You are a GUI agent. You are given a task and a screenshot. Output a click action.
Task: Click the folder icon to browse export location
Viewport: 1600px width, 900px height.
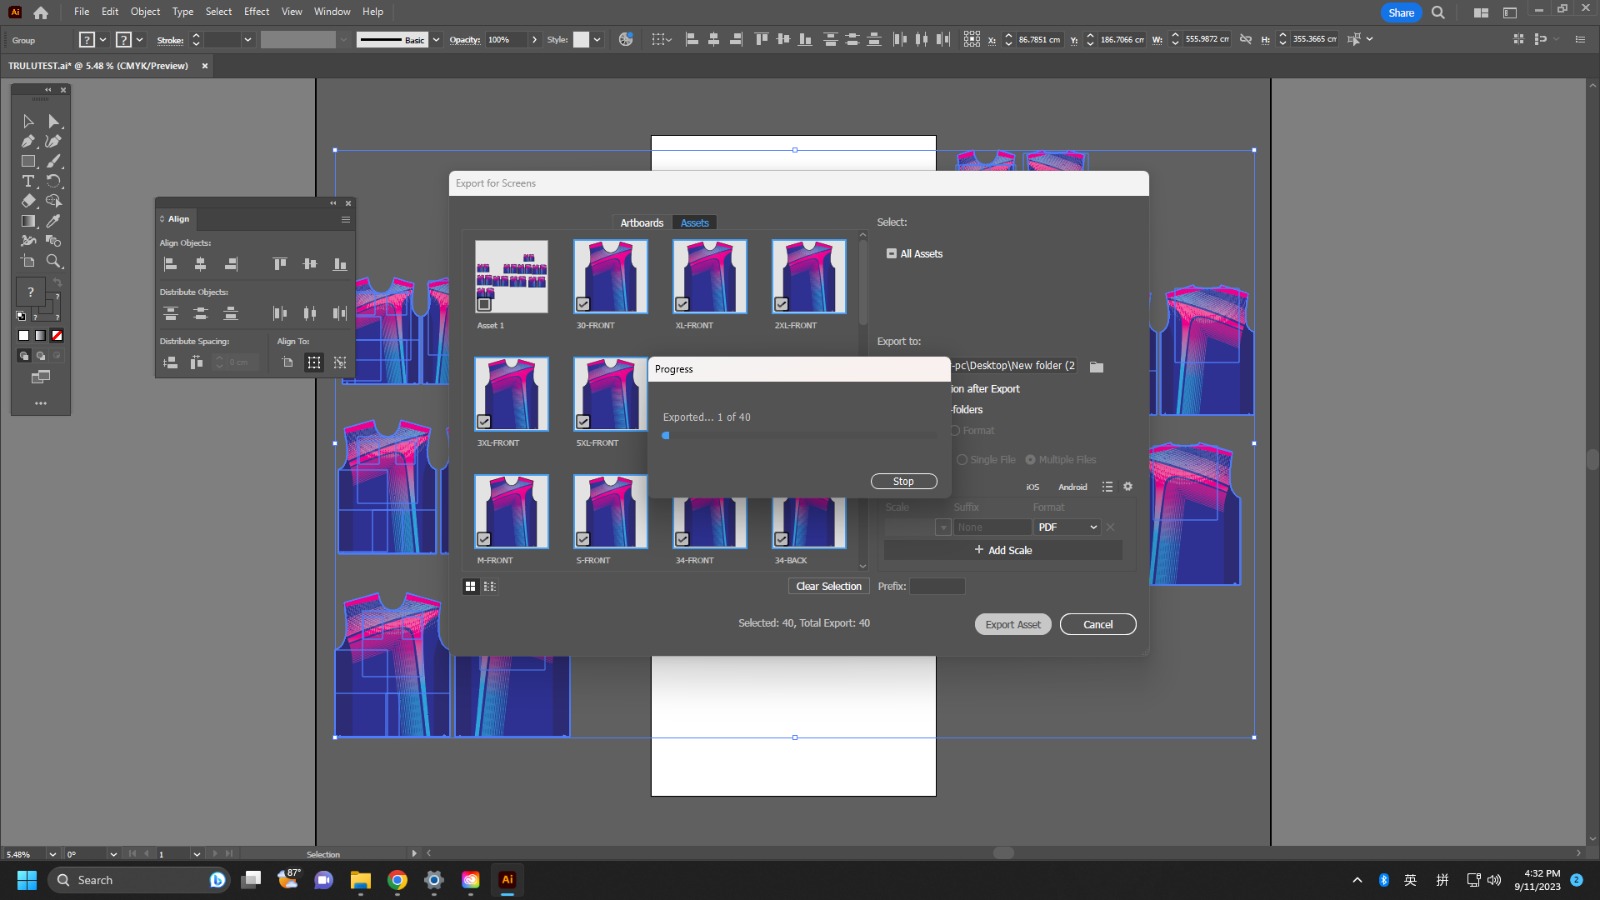(1096, 366)
